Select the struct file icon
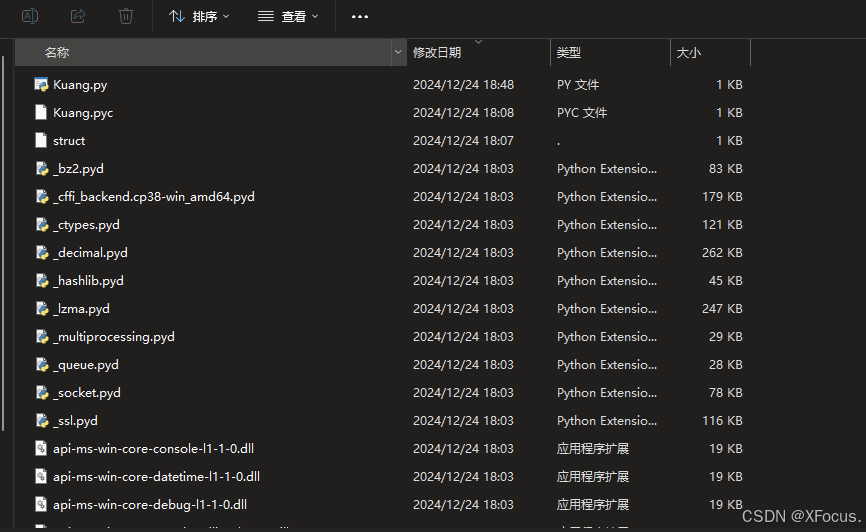866x532 pixels. 41,140
